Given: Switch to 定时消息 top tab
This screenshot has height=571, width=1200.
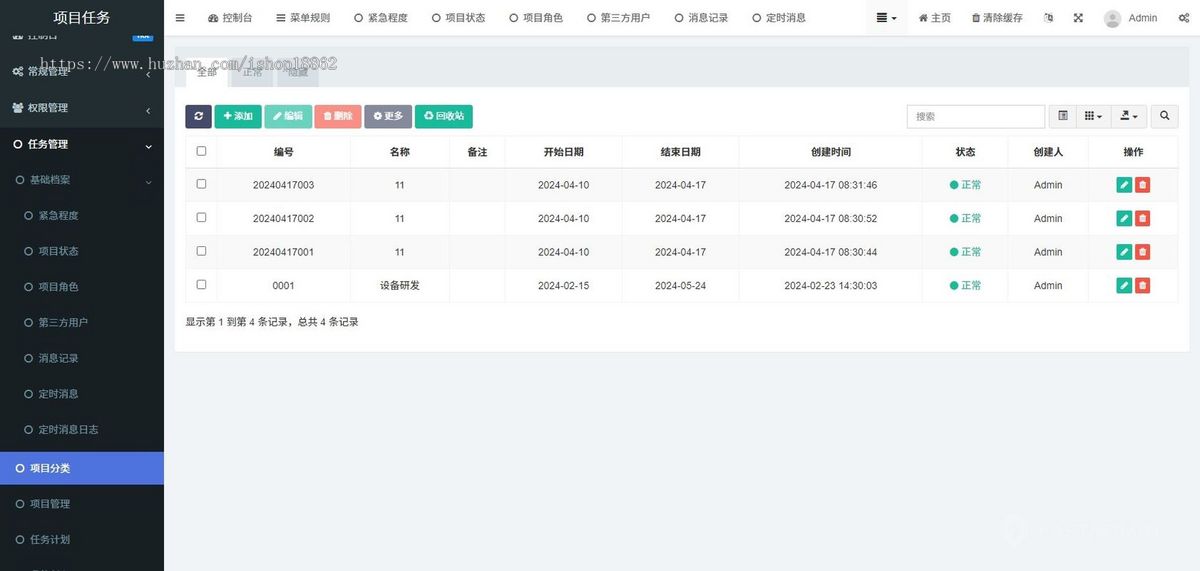Looking at the screenshot, I should click(779, 18).
